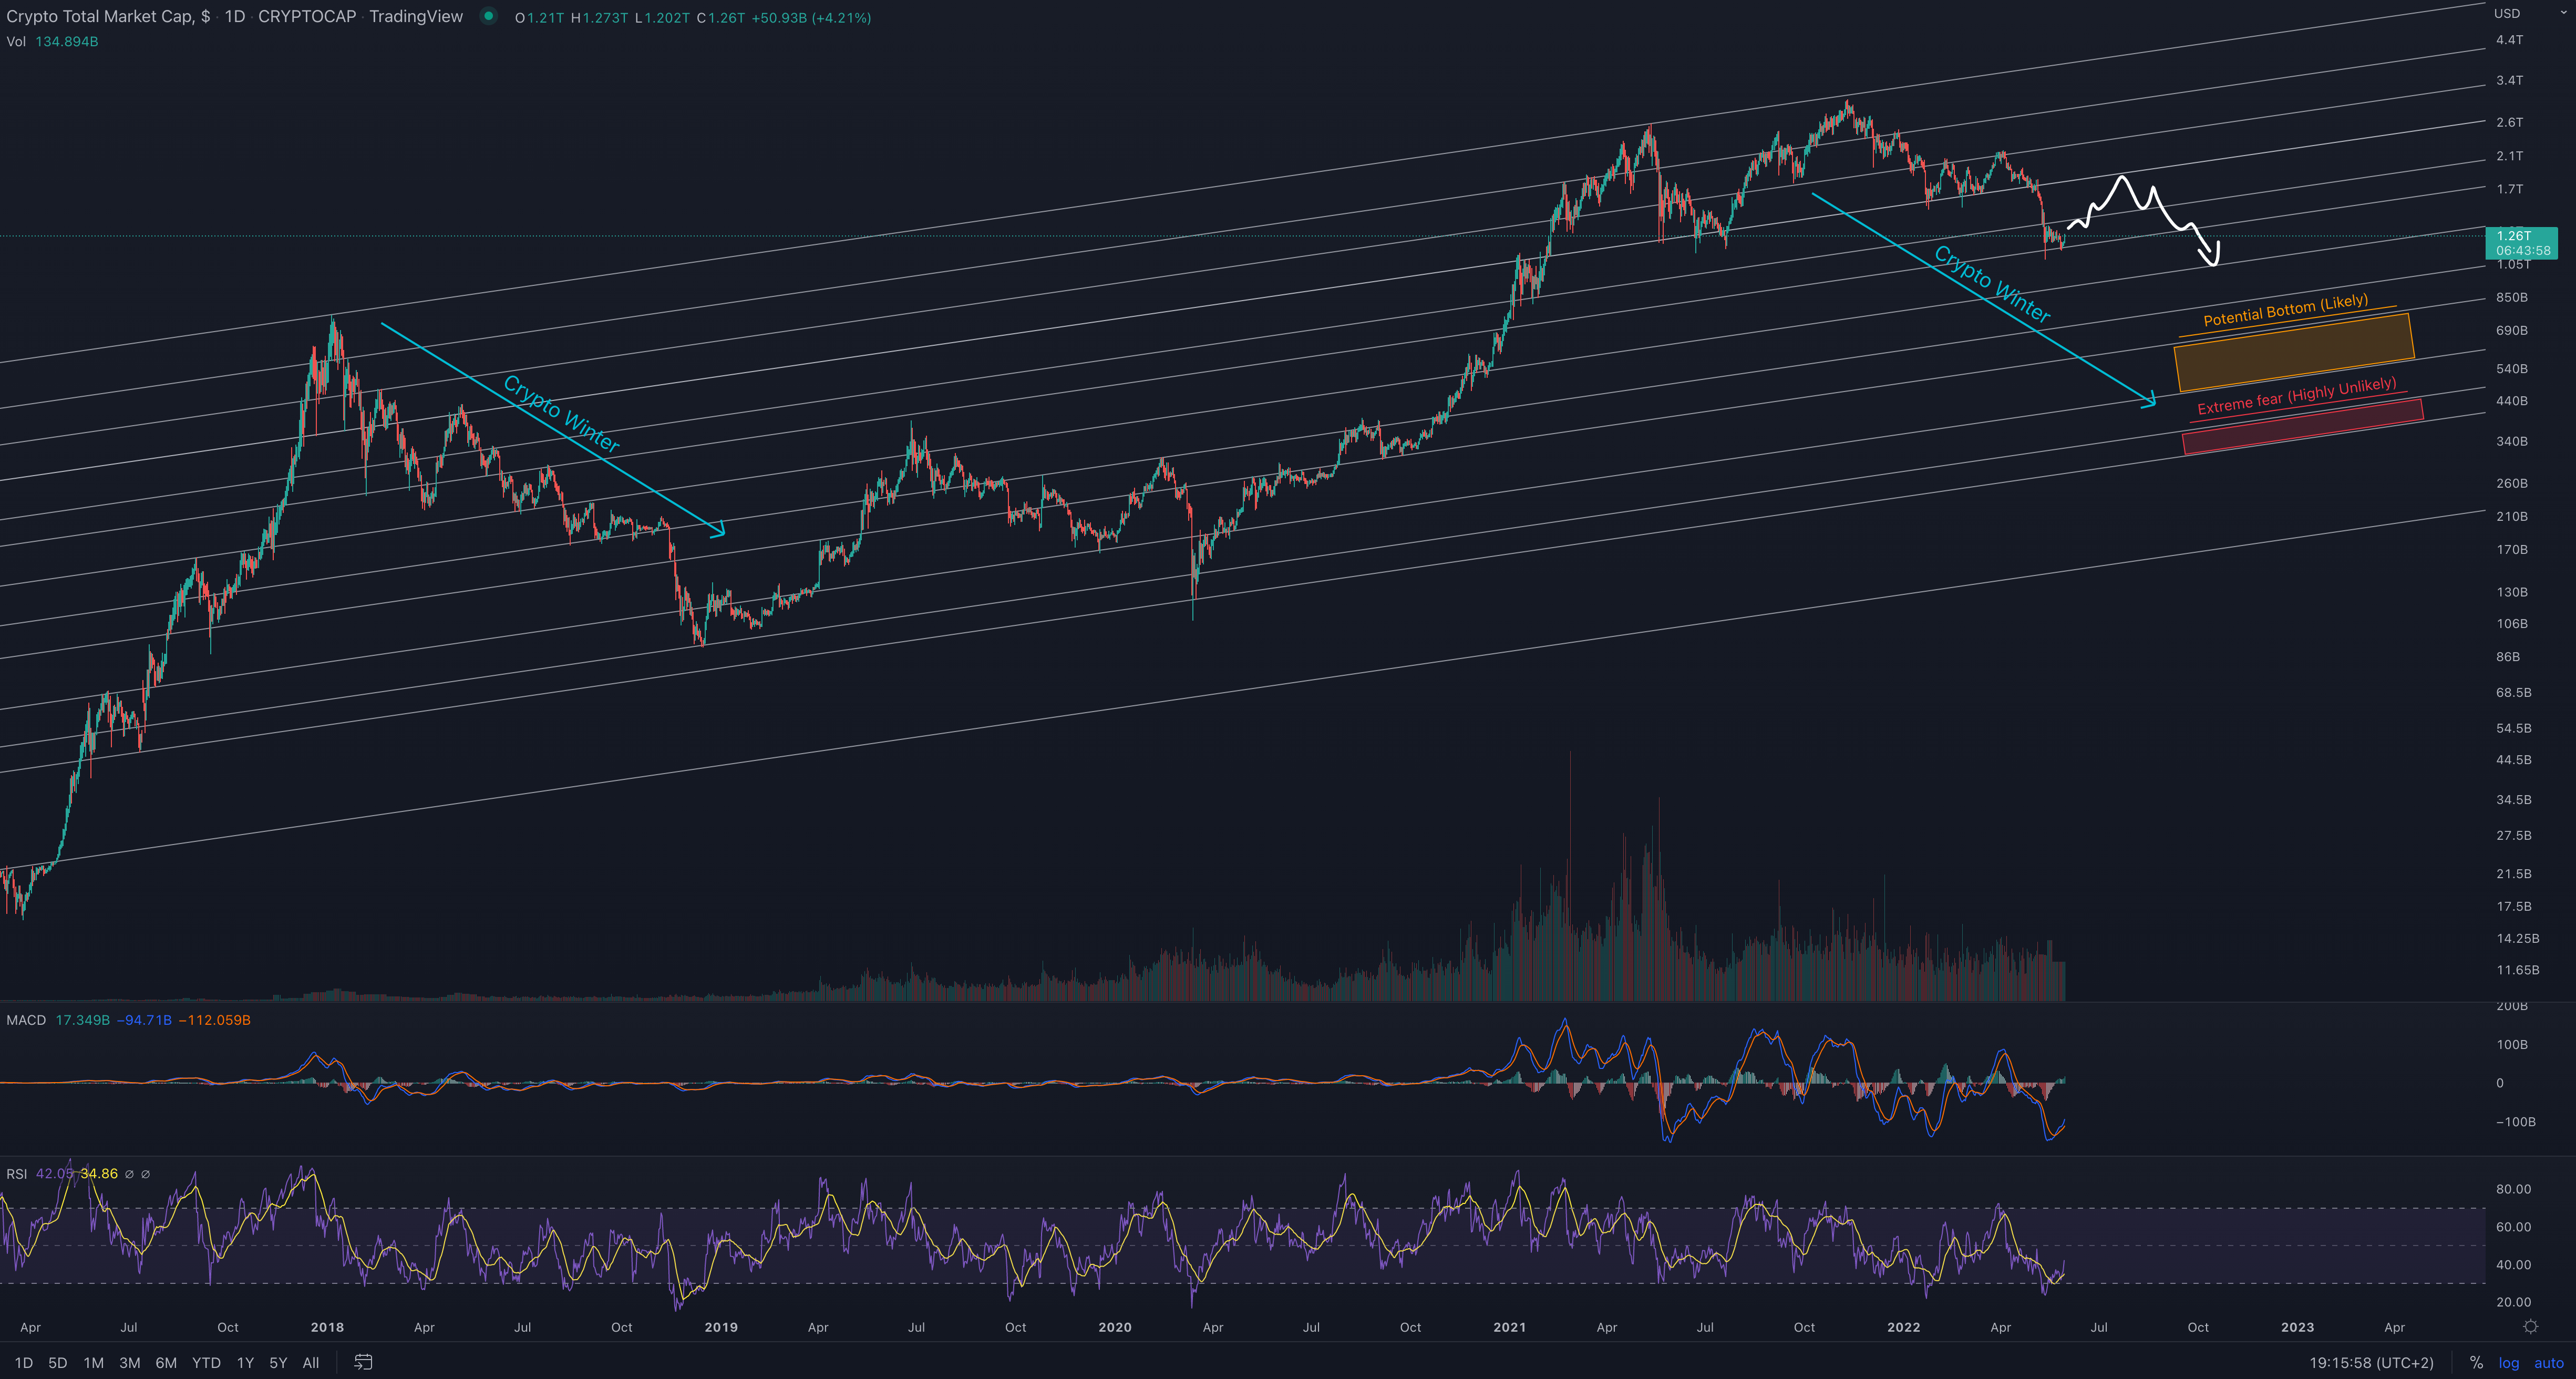Toggle percent scale mode
Image resolution: width=2576 pixels, height=1379 pixels.
(2476, 1362)
